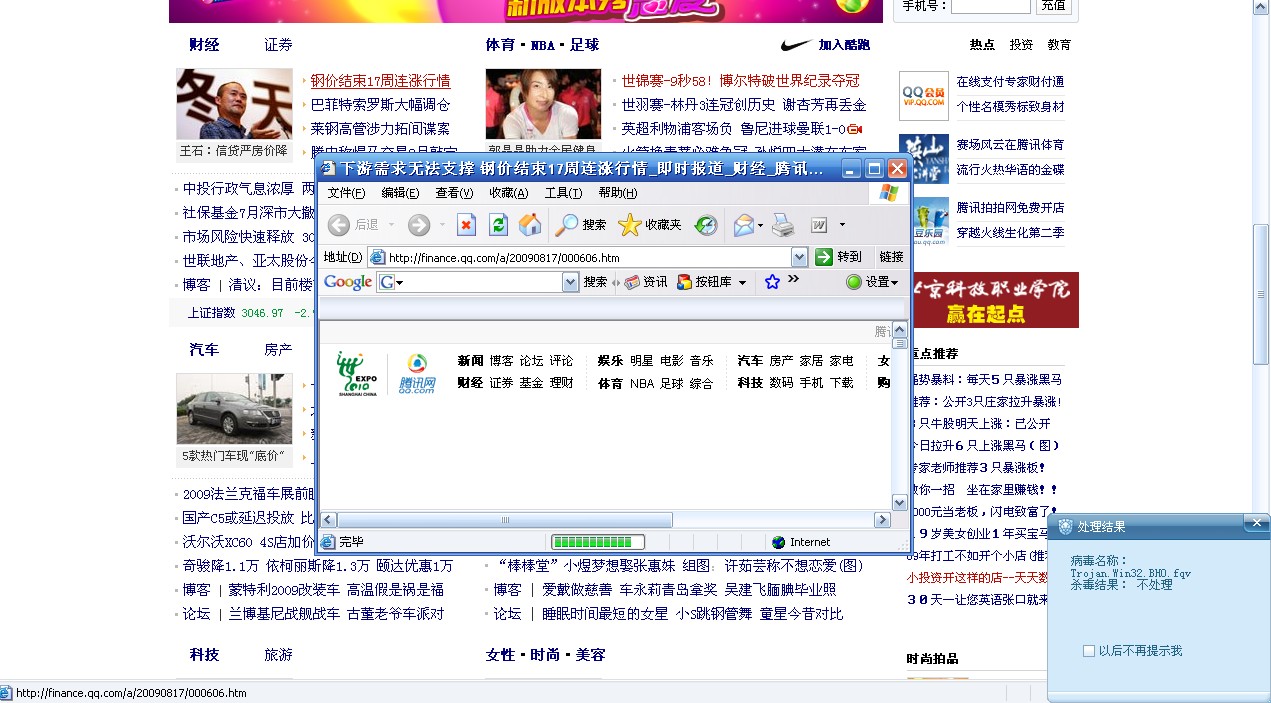Click the green loading progress bar
This screenshot has width=1271, height=703.
point(598,542)
